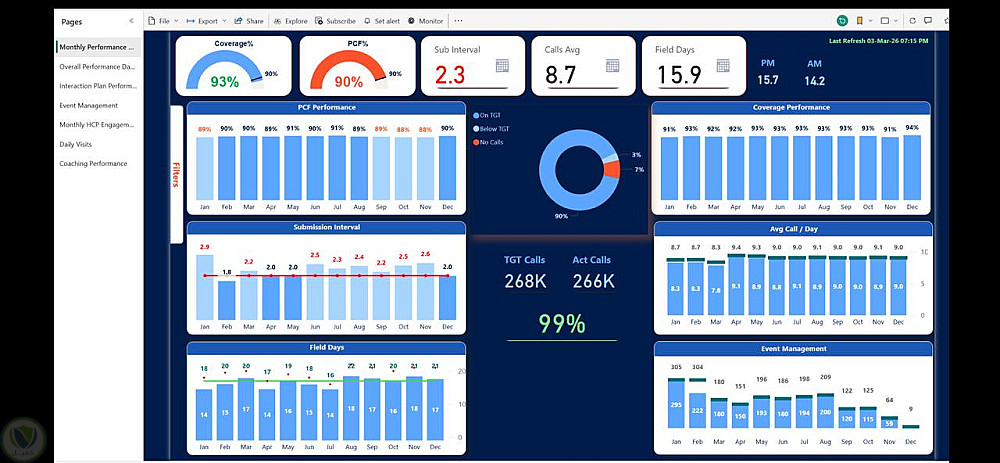Open the Coaching Performance page
1000x463 pixels.
(93, 163)
